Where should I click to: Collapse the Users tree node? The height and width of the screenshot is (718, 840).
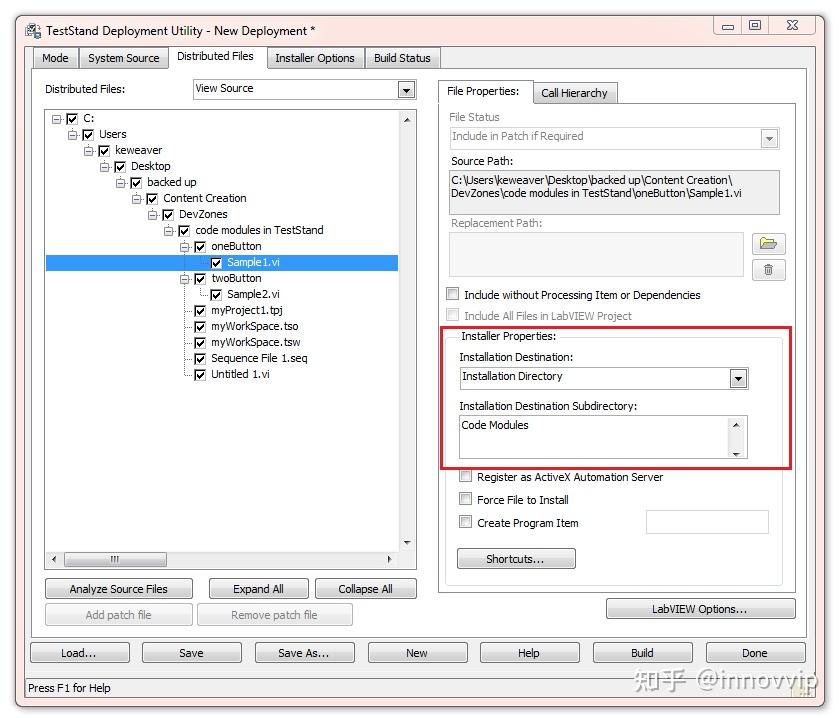73,134
